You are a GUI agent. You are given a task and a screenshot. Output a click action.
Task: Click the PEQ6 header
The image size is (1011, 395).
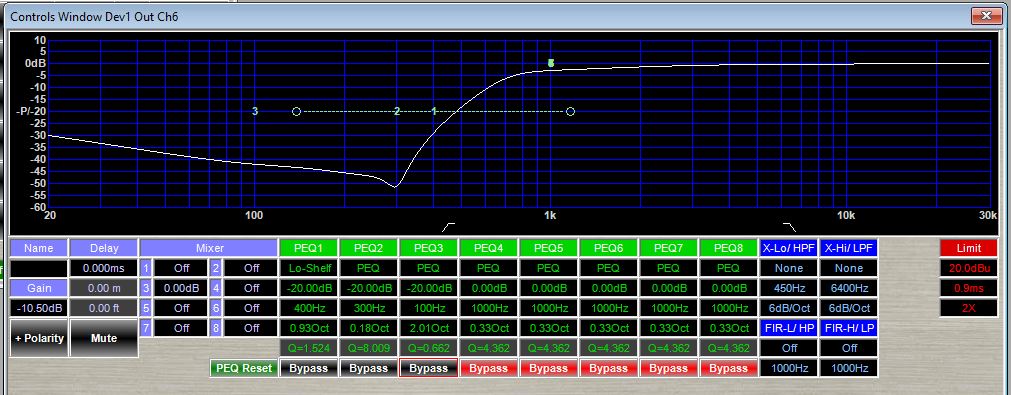609,248
